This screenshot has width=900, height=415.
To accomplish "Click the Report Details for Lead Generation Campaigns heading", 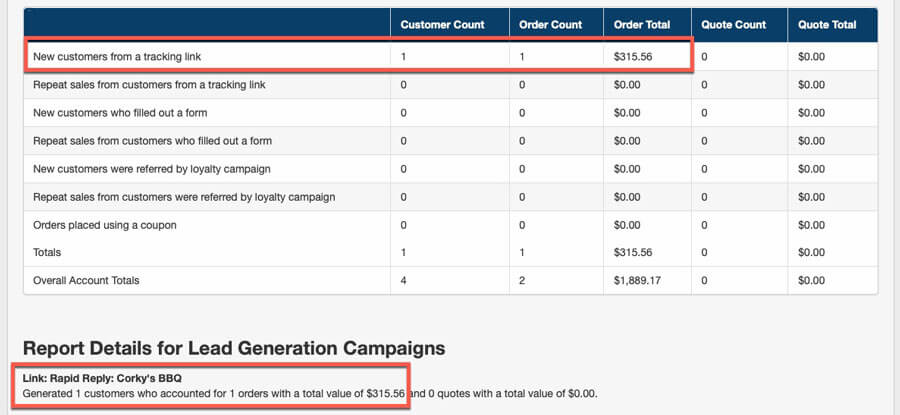I will (x=234, y=348).
